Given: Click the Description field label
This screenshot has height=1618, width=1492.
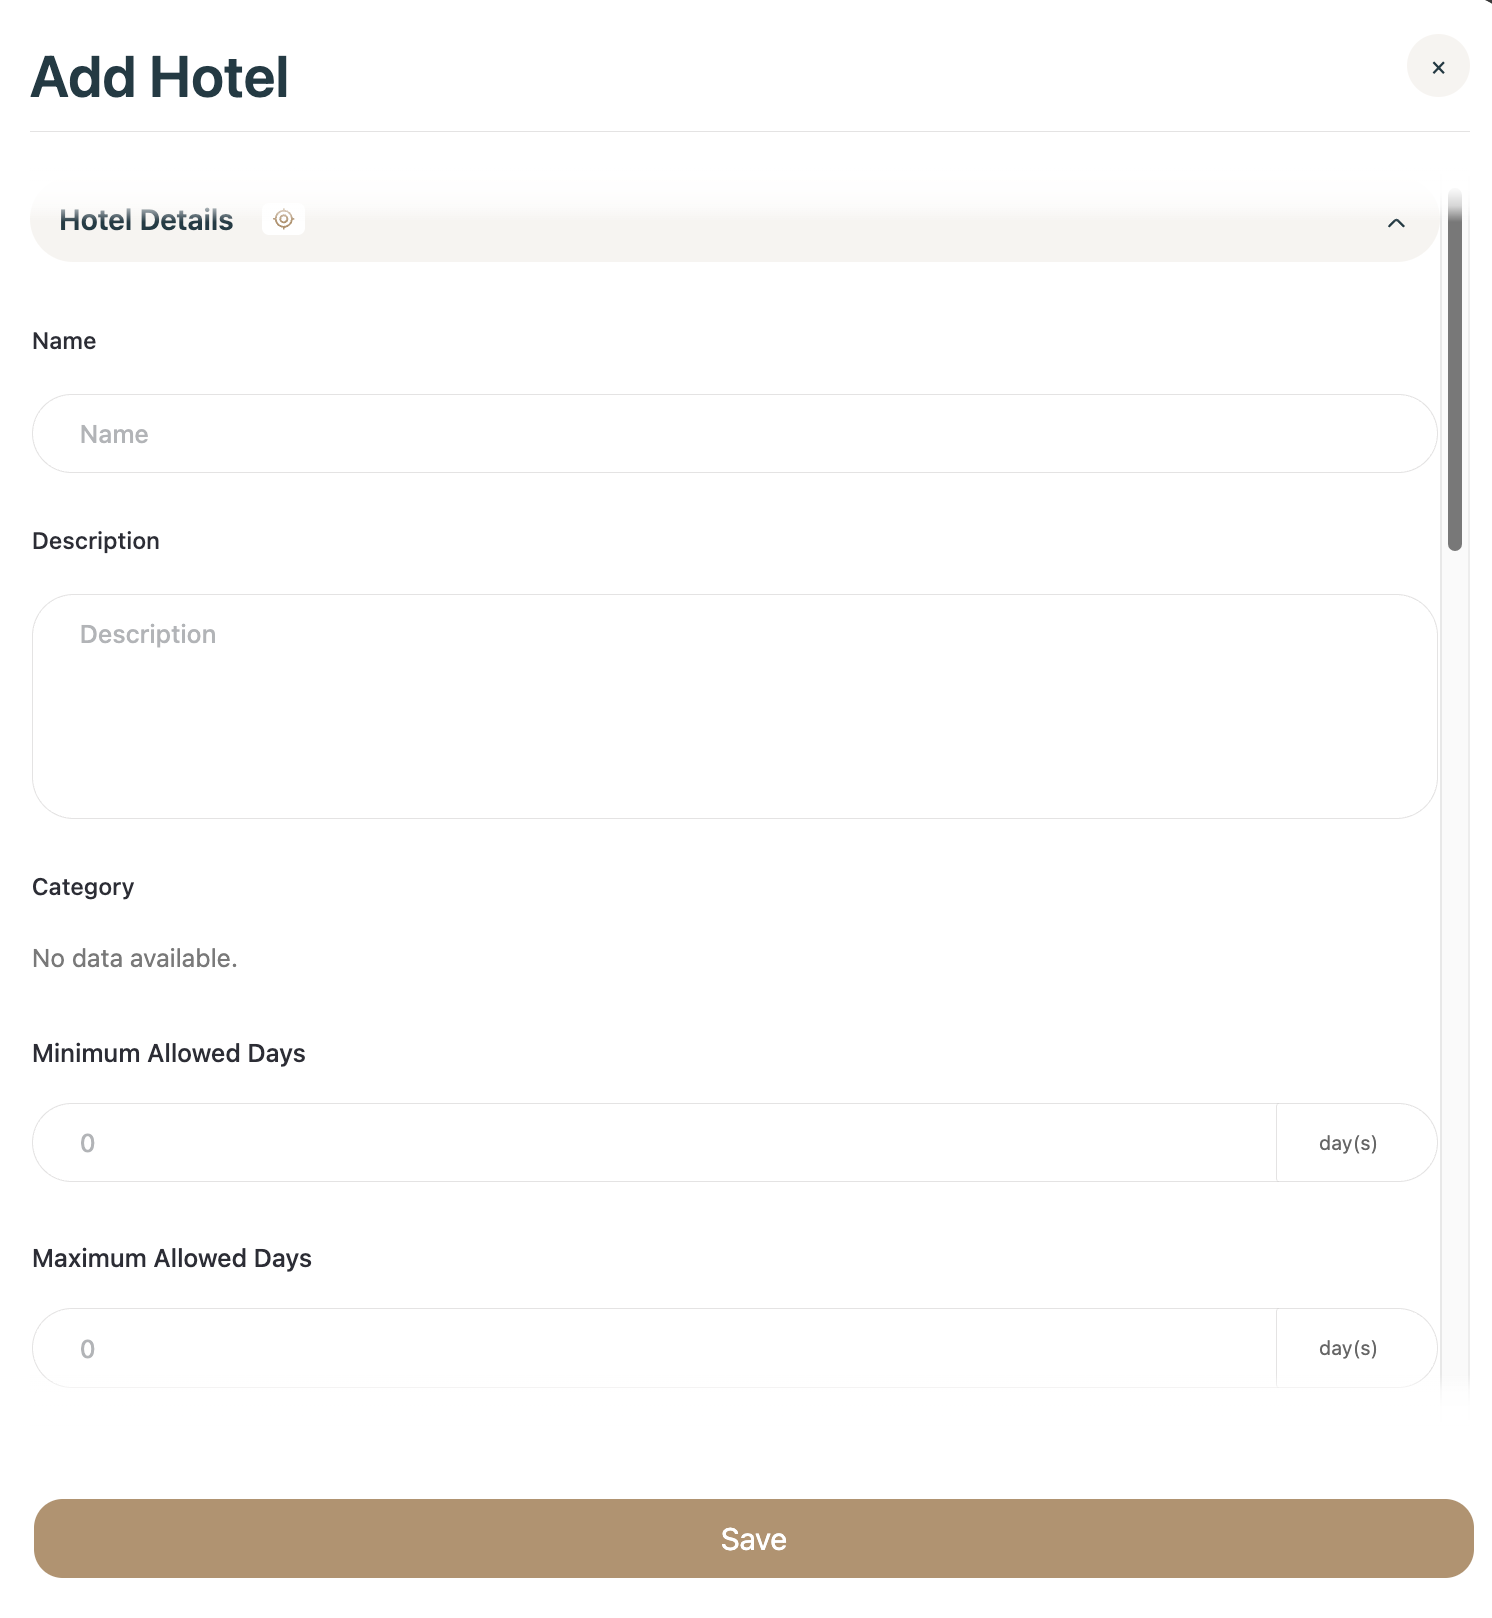Looking at the screenshot, I should click(x=96, y=541).
